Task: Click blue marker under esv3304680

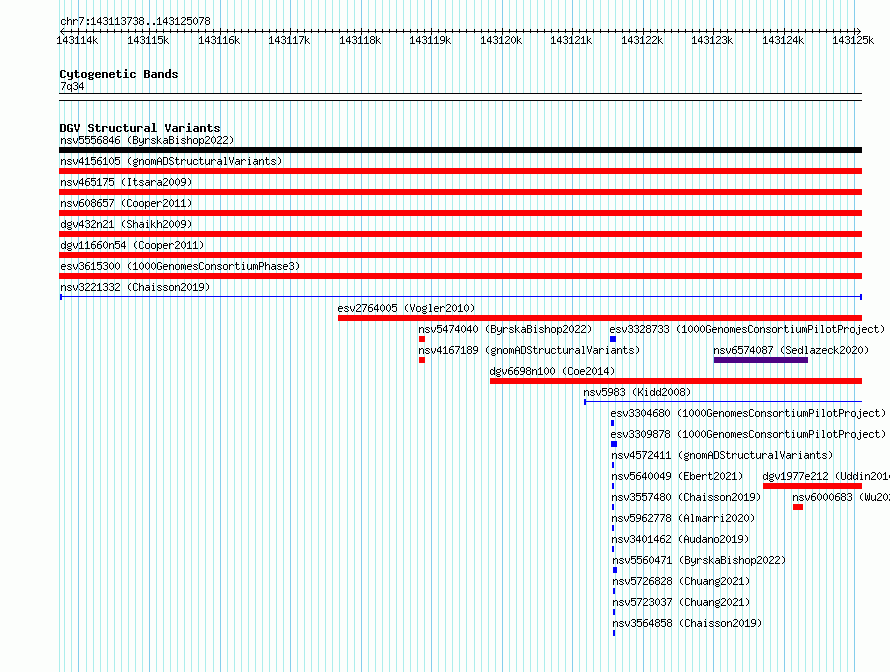Action: 612,423
